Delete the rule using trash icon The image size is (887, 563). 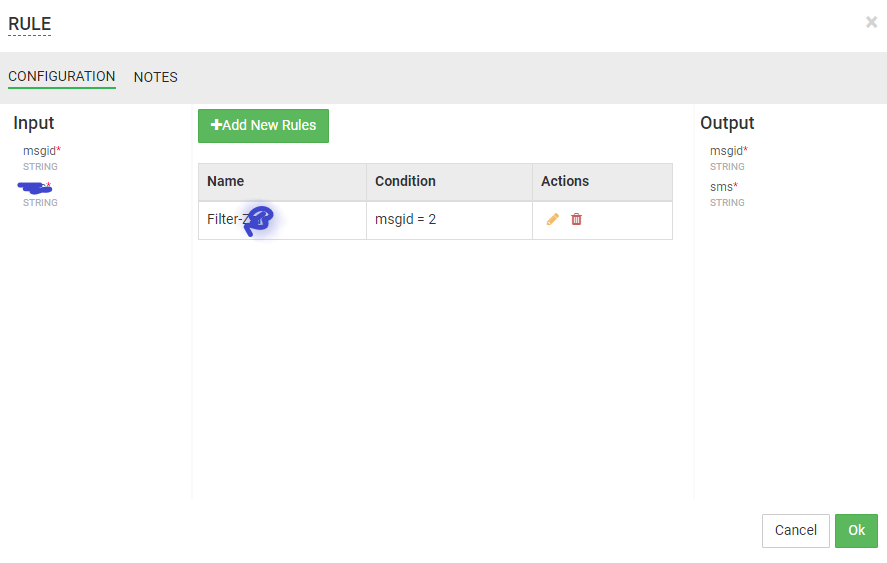[576, 219]
